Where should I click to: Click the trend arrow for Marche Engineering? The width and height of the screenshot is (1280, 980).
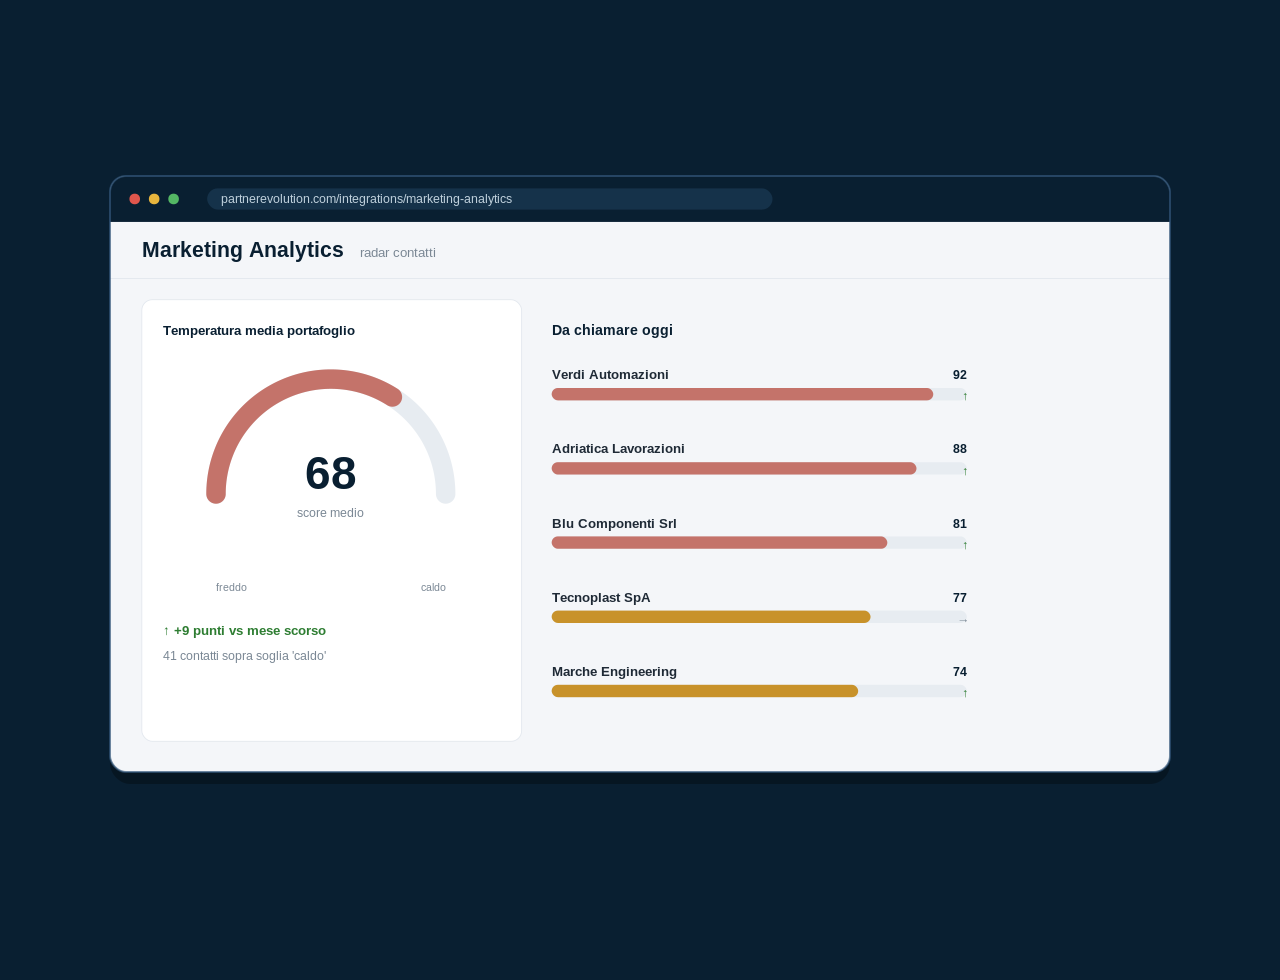pos(965,693)
